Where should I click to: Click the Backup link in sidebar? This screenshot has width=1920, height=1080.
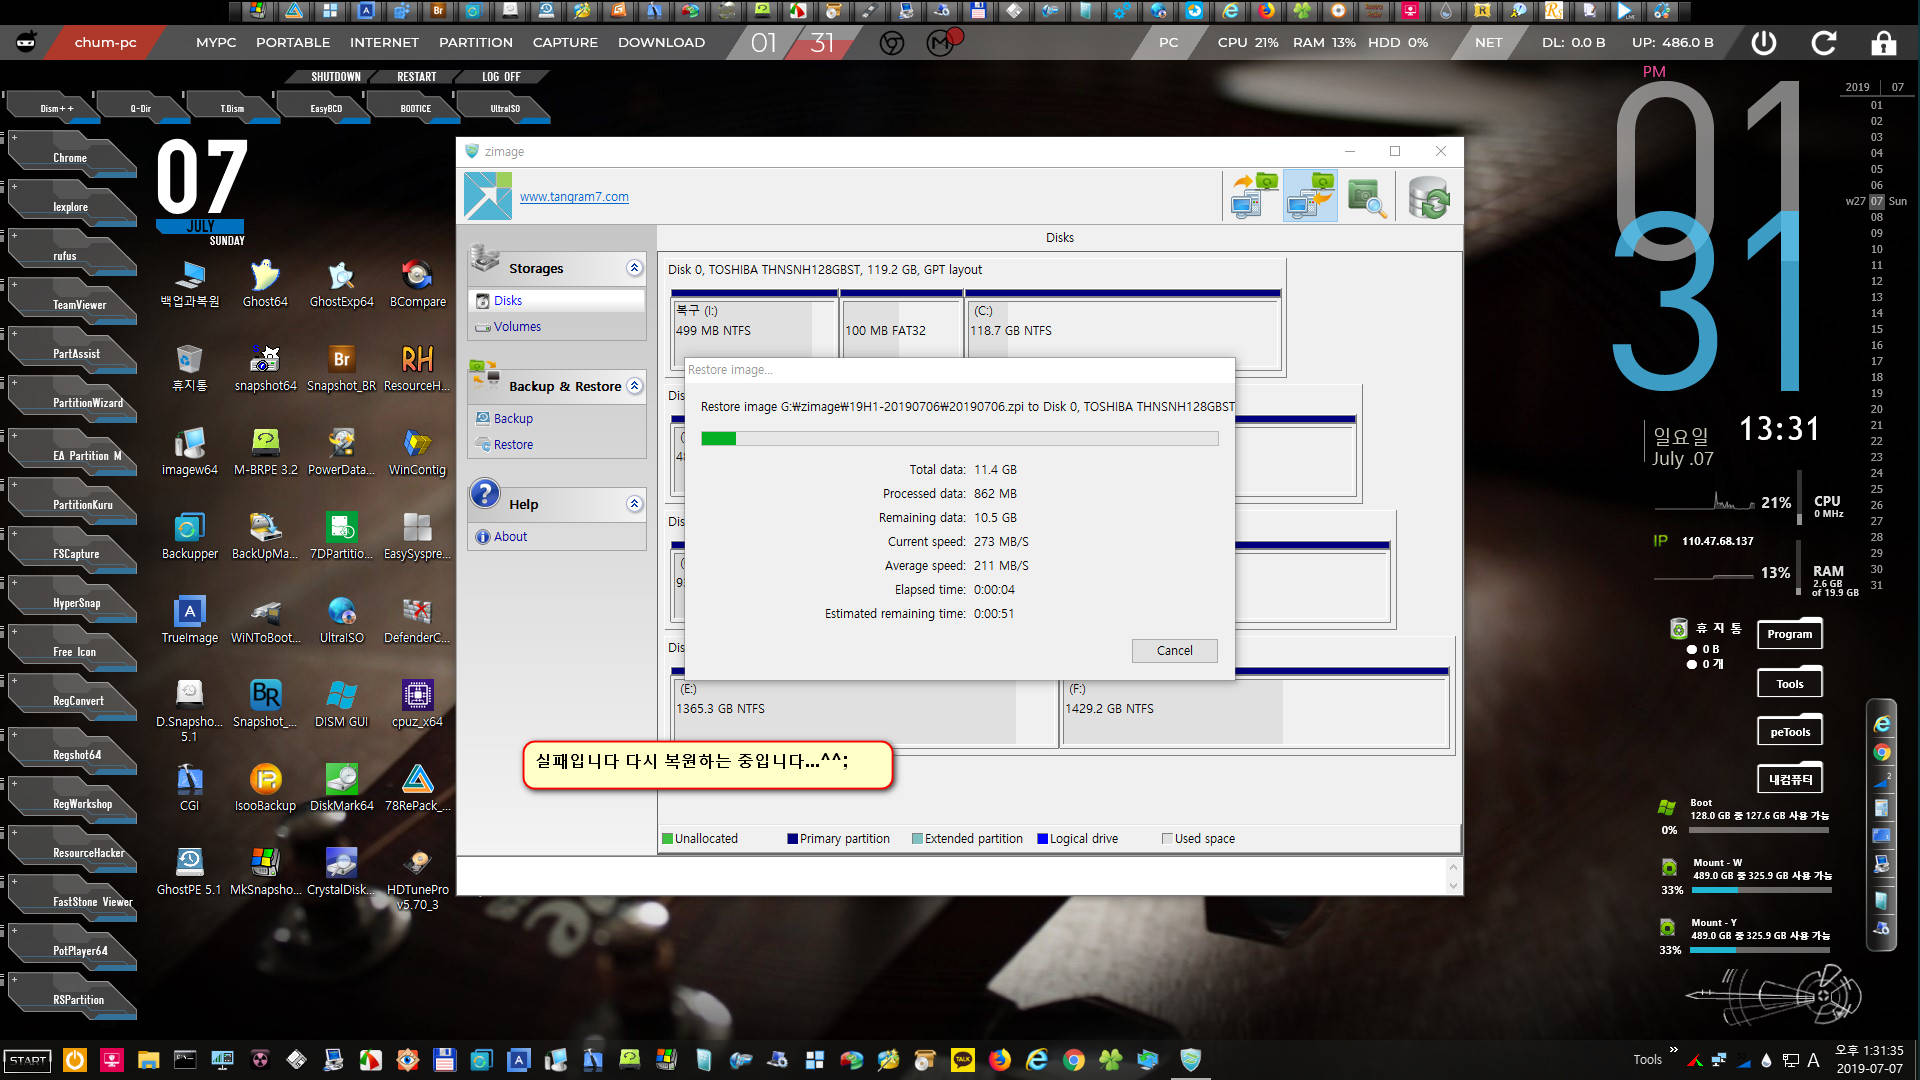coord(513,418)
